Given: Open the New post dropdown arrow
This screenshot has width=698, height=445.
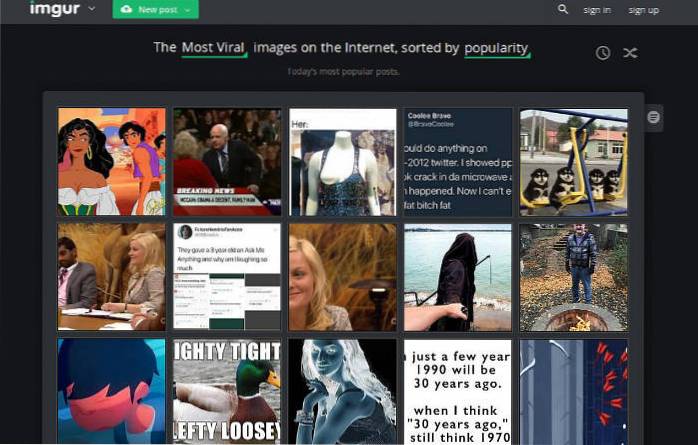Looking at the screenshot, I should (187, 10).
